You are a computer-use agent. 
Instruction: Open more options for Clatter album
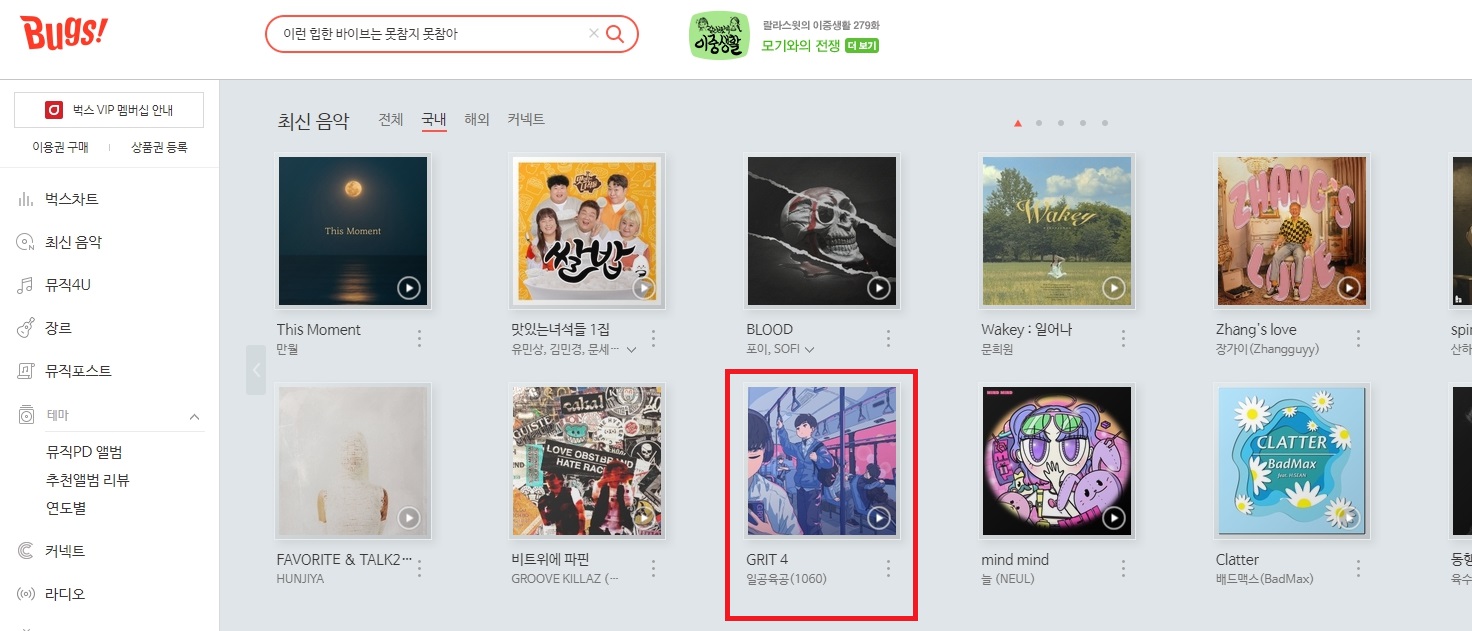coord(1358,568)
